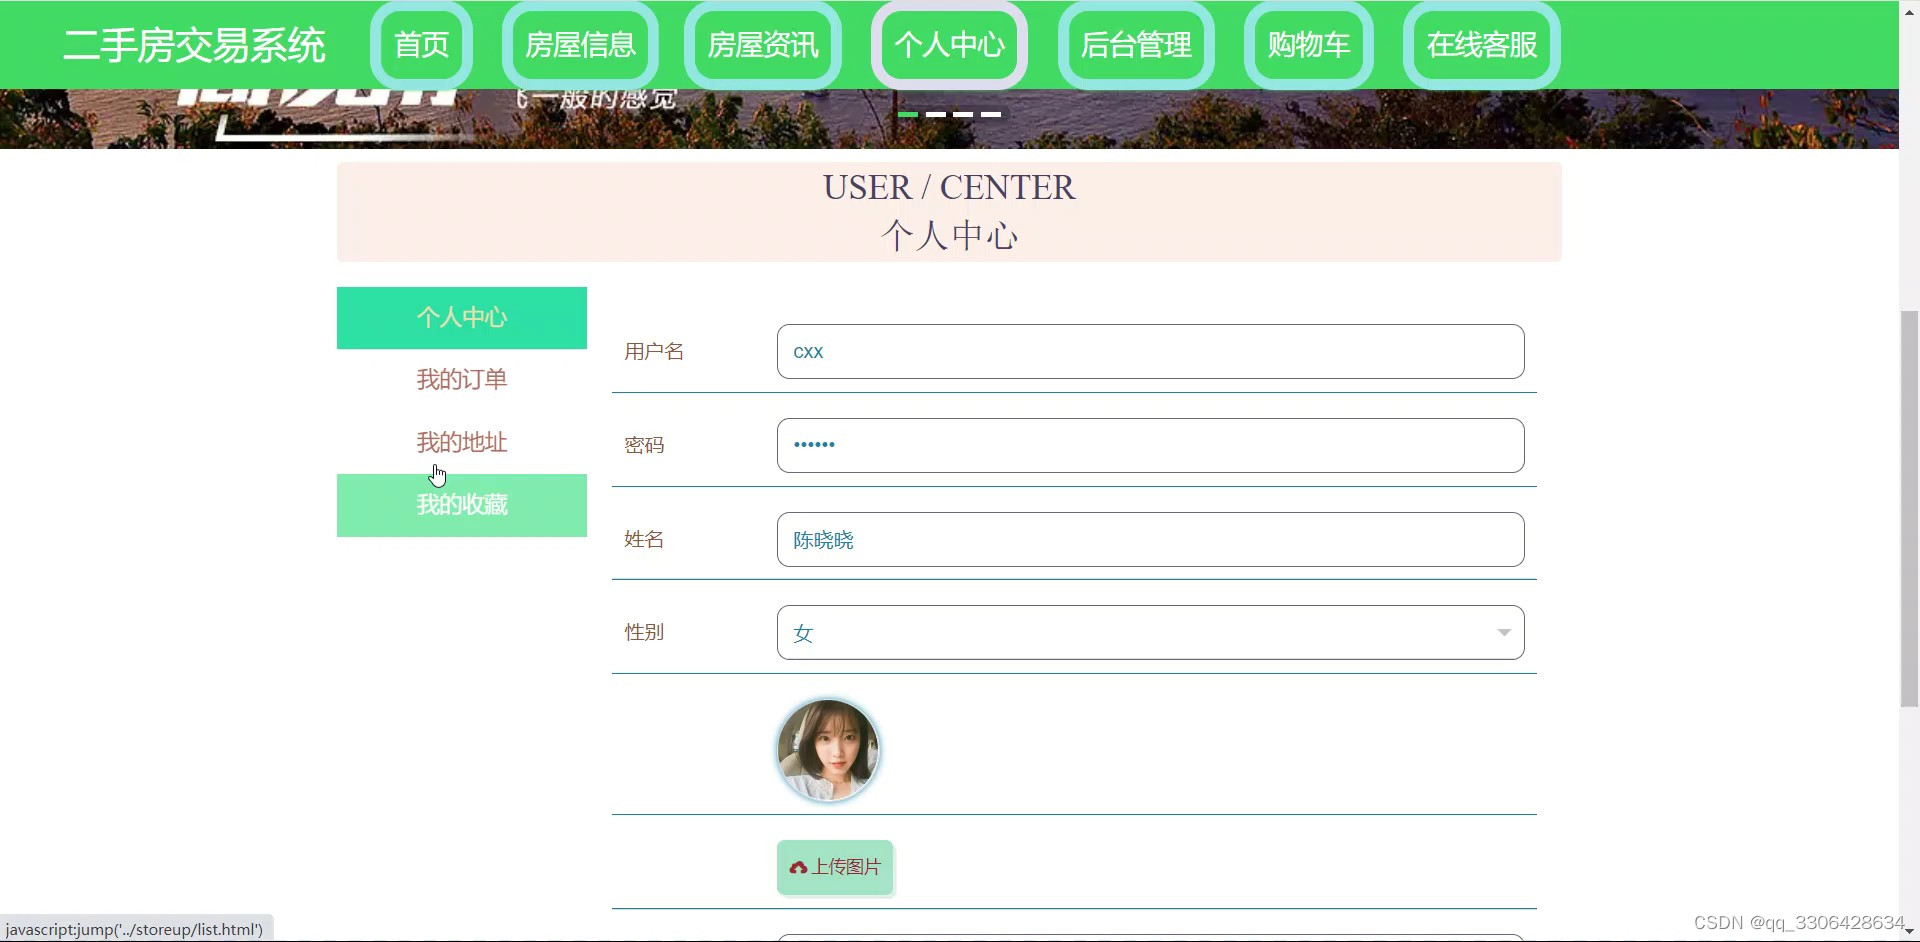Open the 在线客服 online support page
The height and width of the screenshot is (942, 1920).
coord(1482,44)
